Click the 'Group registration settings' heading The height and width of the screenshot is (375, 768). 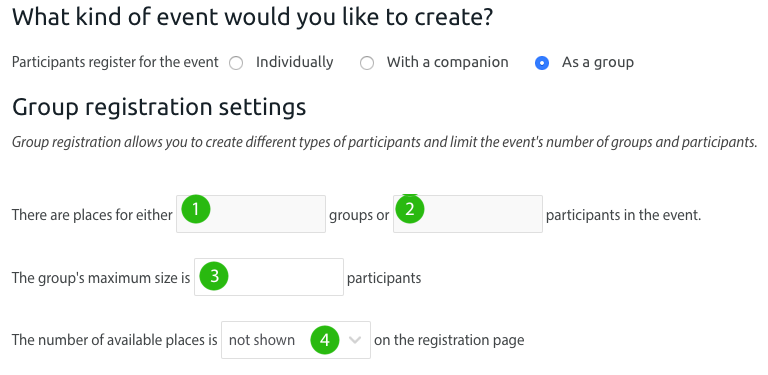click(159, 107)
